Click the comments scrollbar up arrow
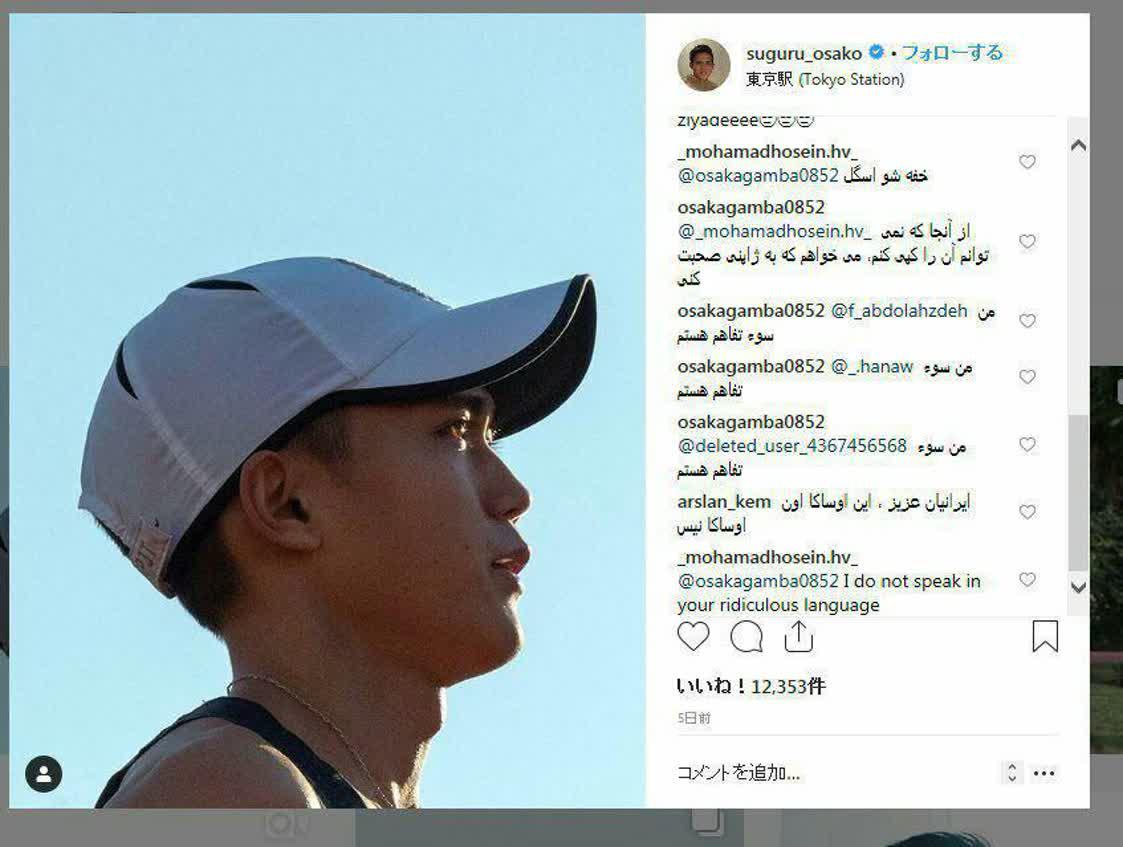 click(x=1078, y=145)
